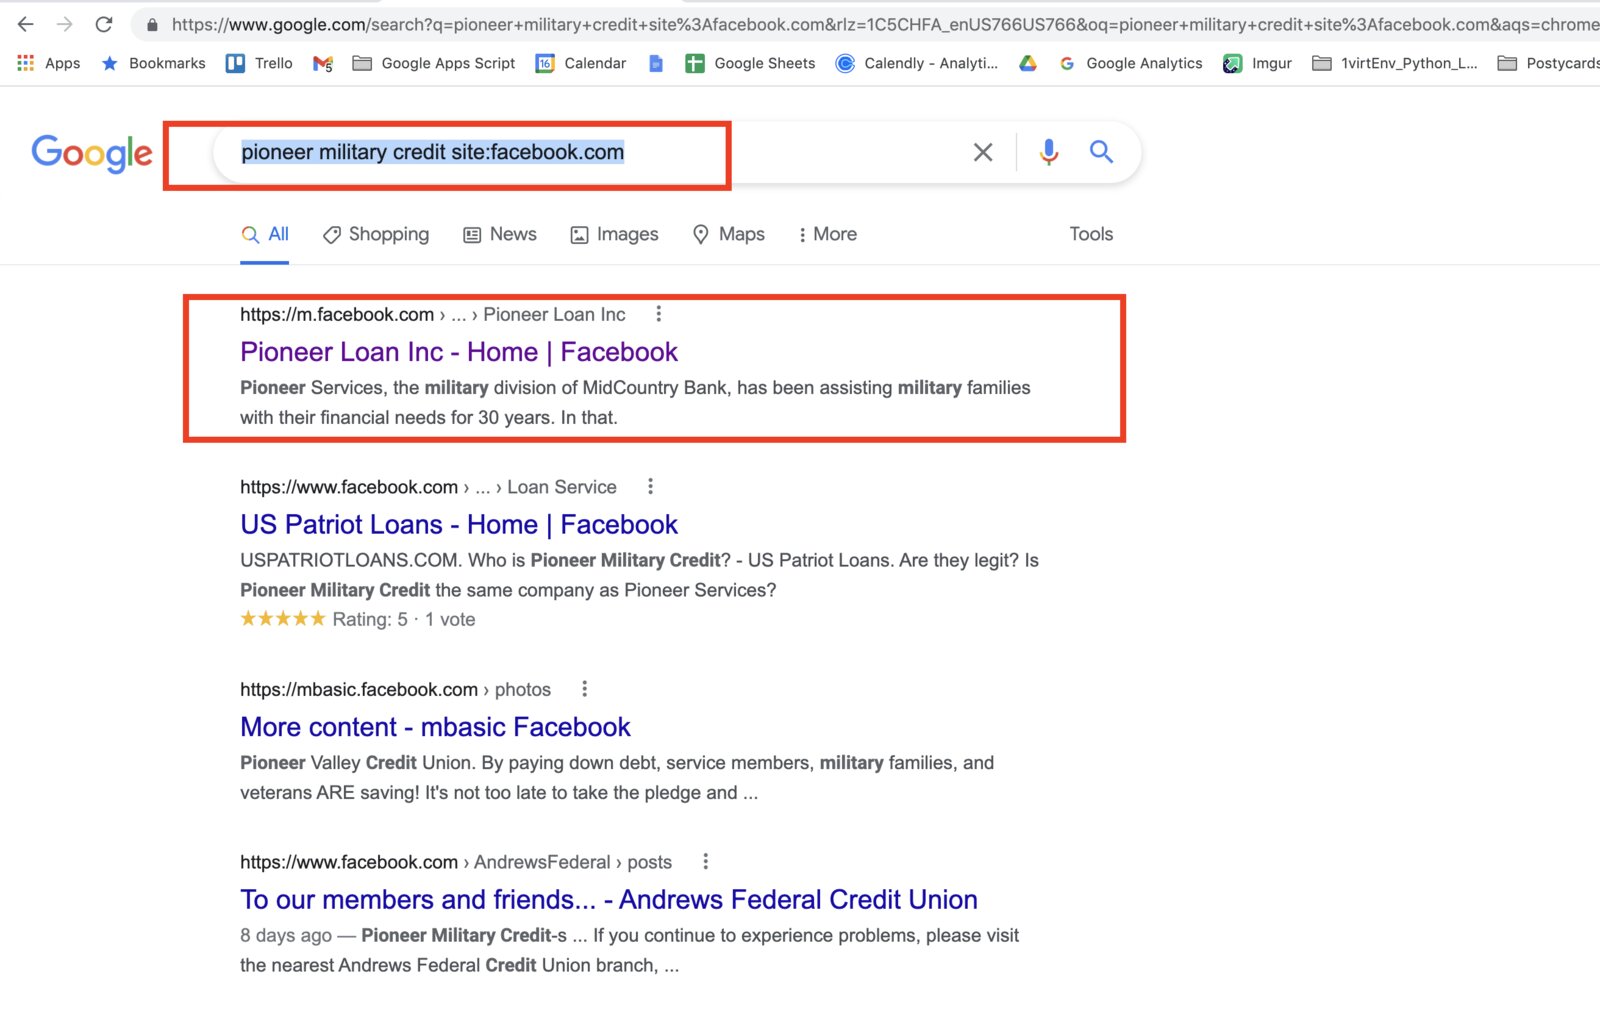
Task: Click the facebook.com AndrewsFederal posts URL
Action: [x=456, y=862]
